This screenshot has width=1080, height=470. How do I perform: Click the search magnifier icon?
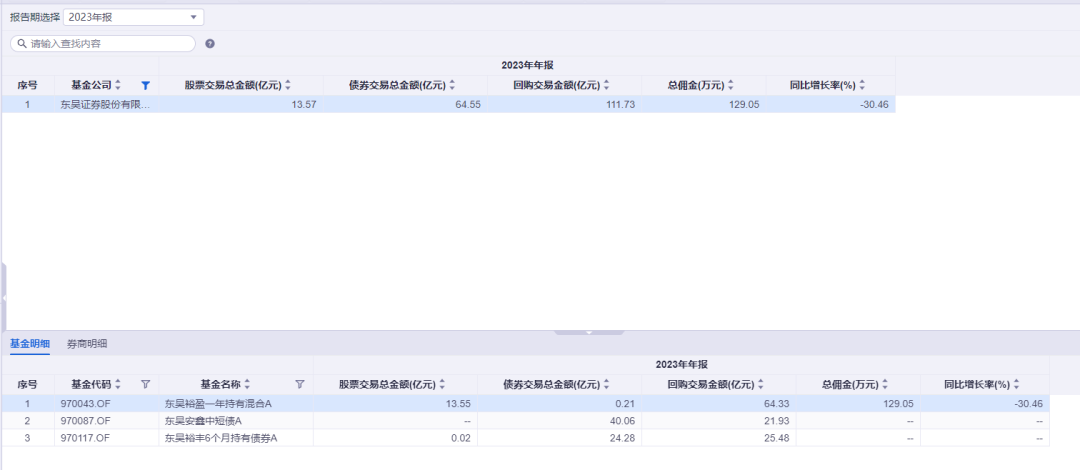tap(21, 43)
